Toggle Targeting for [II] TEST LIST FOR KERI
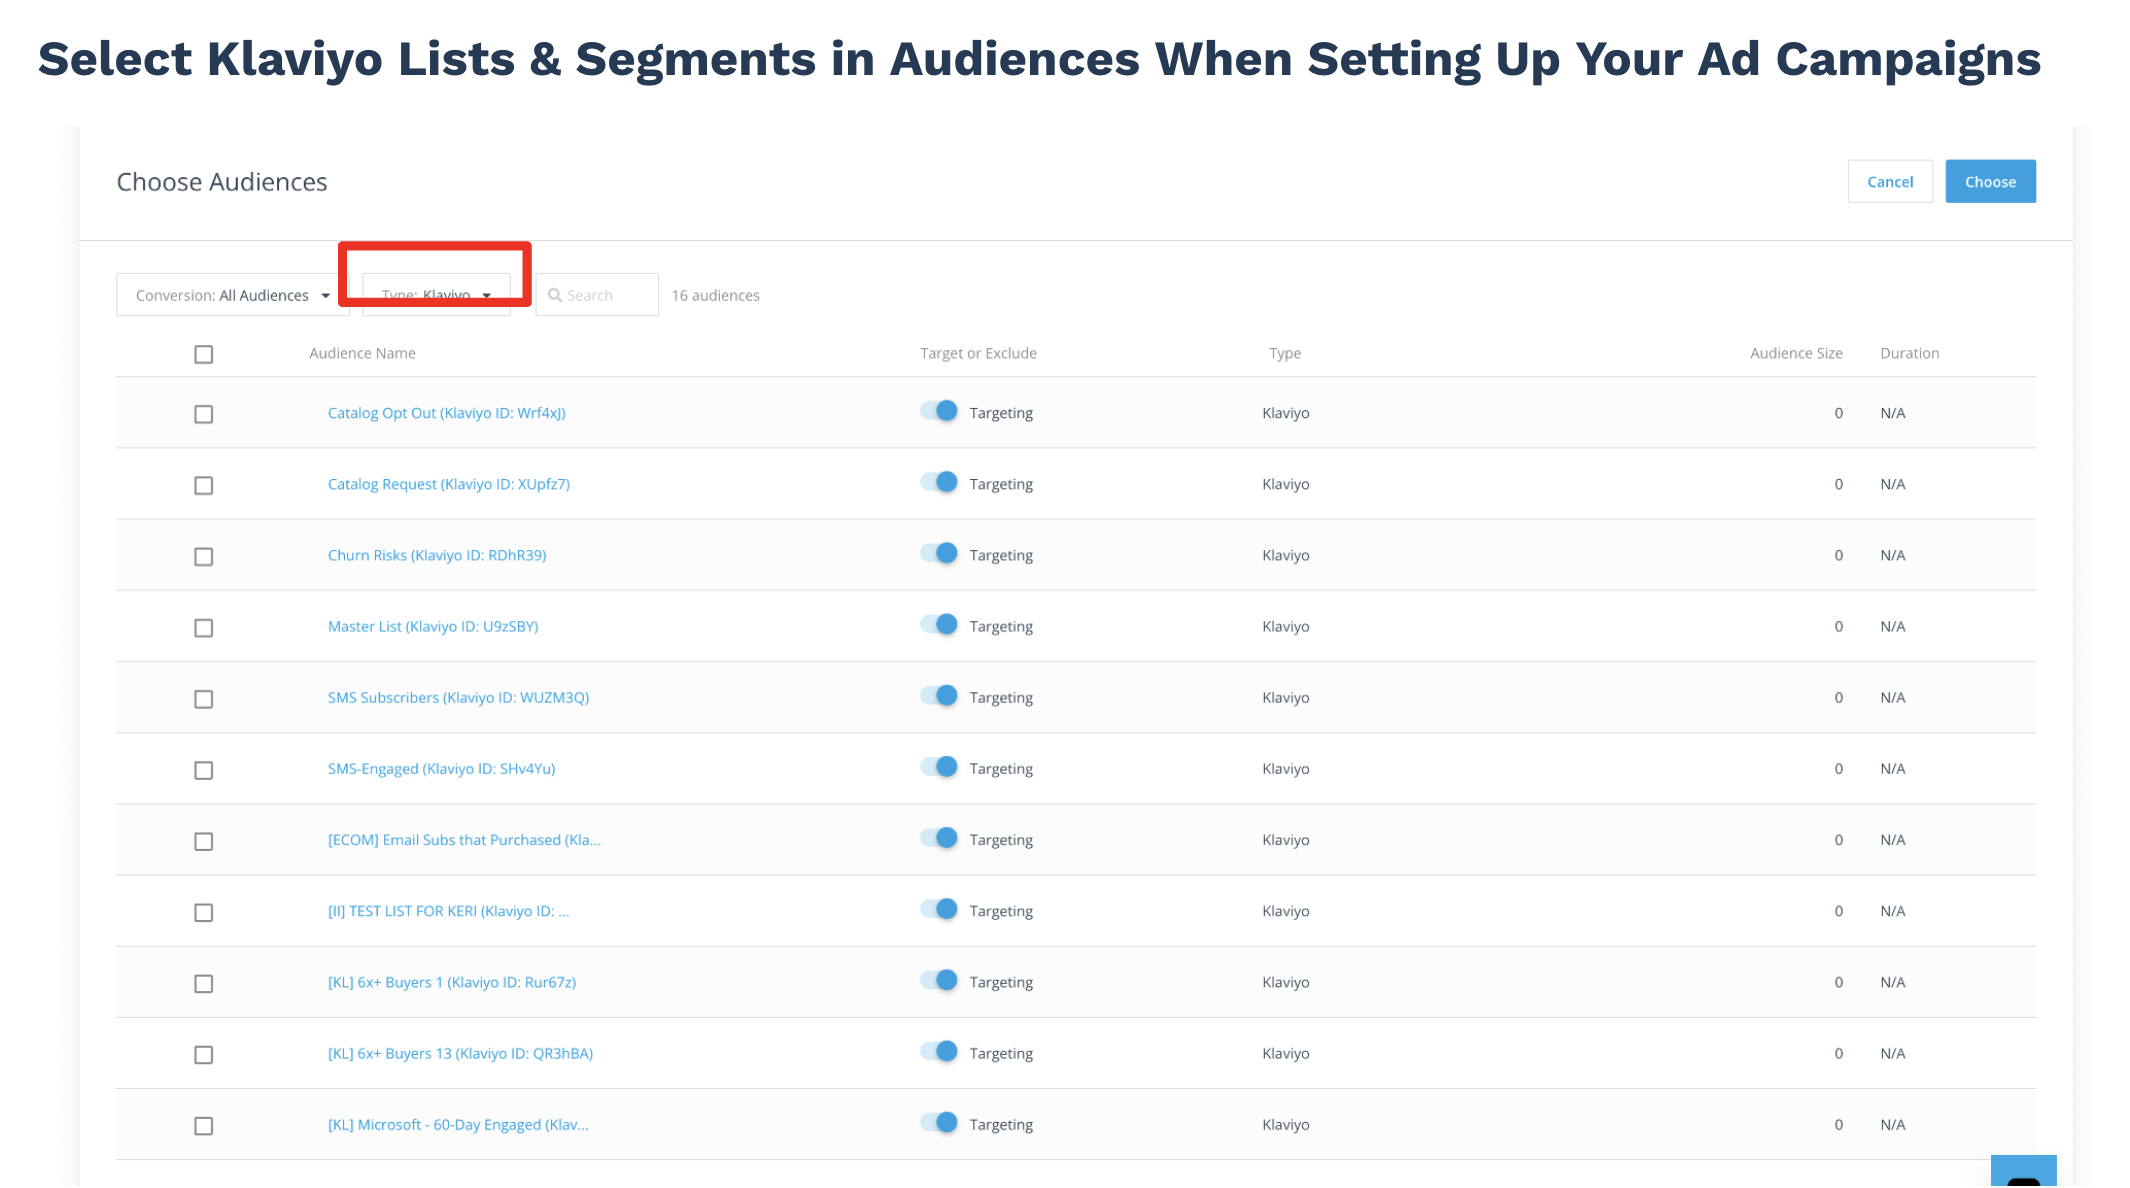This screenshot has height=1188, width=2130. tap(940, 908)
